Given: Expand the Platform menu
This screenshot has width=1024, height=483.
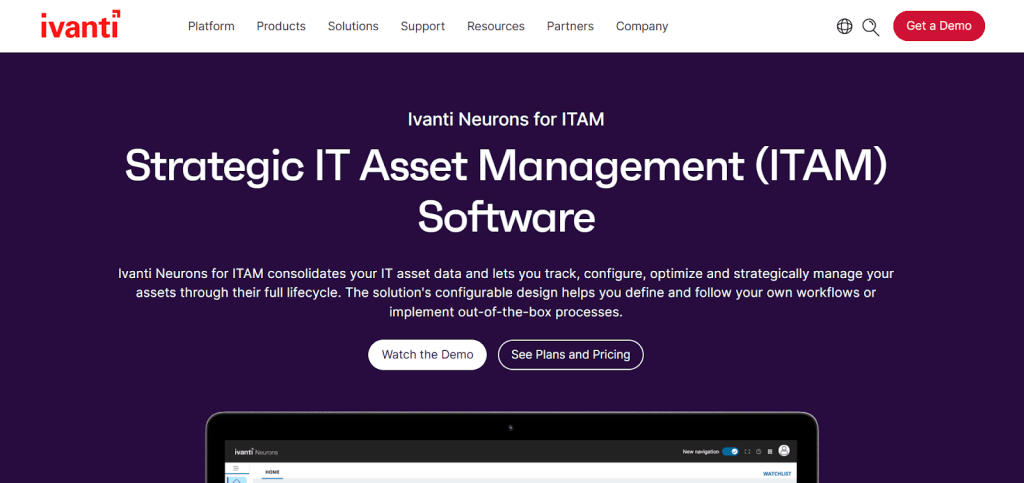Looking at the screenshot, I should click(x=211, y=26).
